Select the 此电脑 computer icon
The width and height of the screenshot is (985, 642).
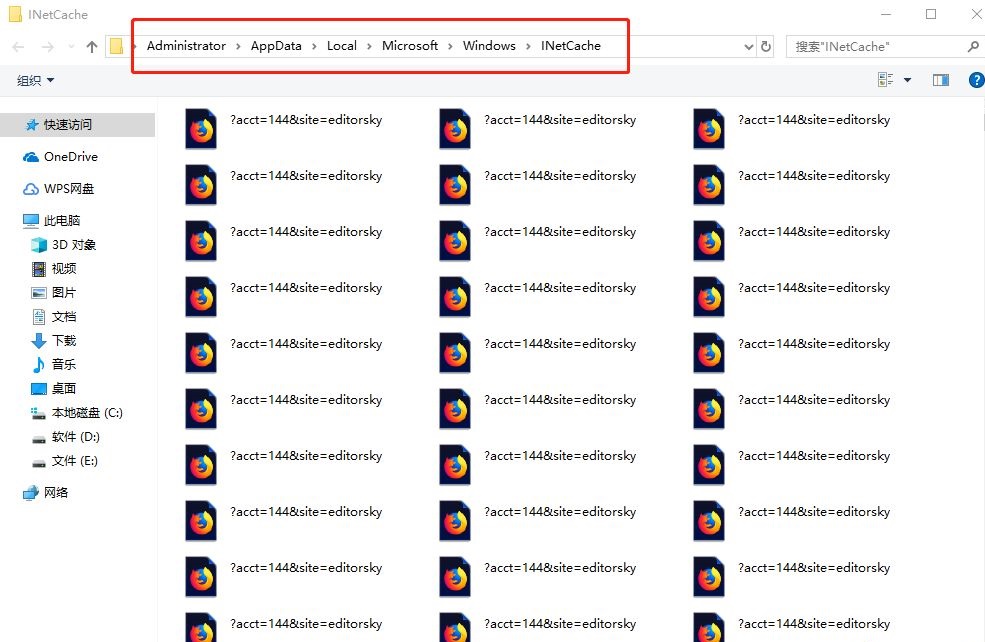[31, 220]
